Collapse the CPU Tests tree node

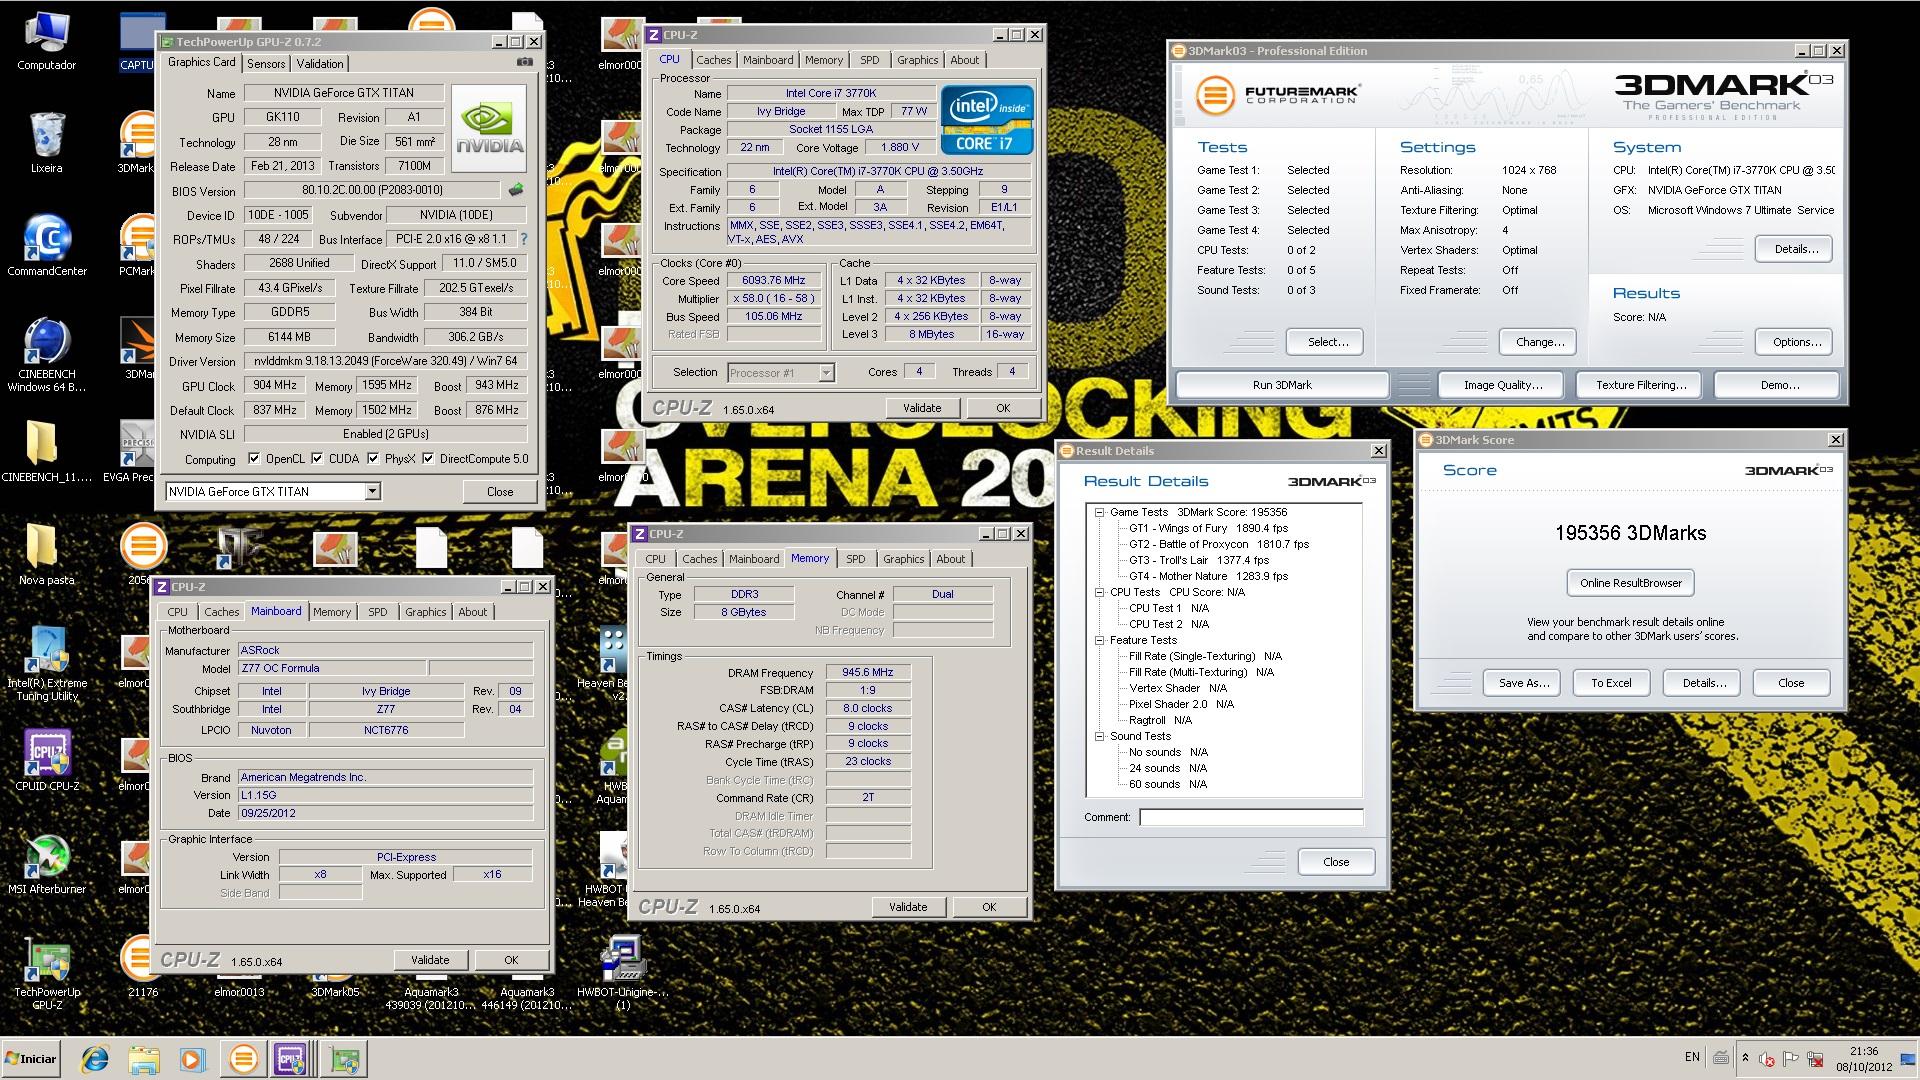click(1099, 592)
